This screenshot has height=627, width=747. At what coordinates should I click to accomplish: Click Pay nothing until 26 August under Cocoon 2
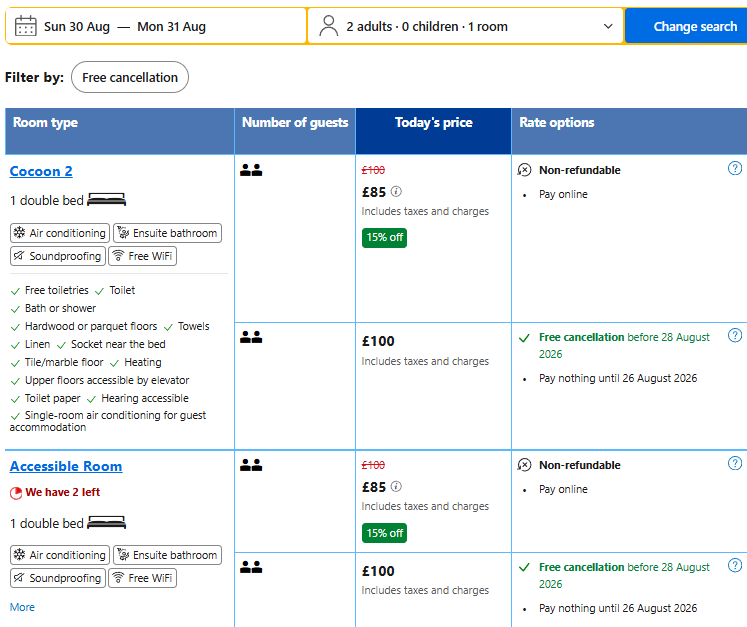(618, 378)
